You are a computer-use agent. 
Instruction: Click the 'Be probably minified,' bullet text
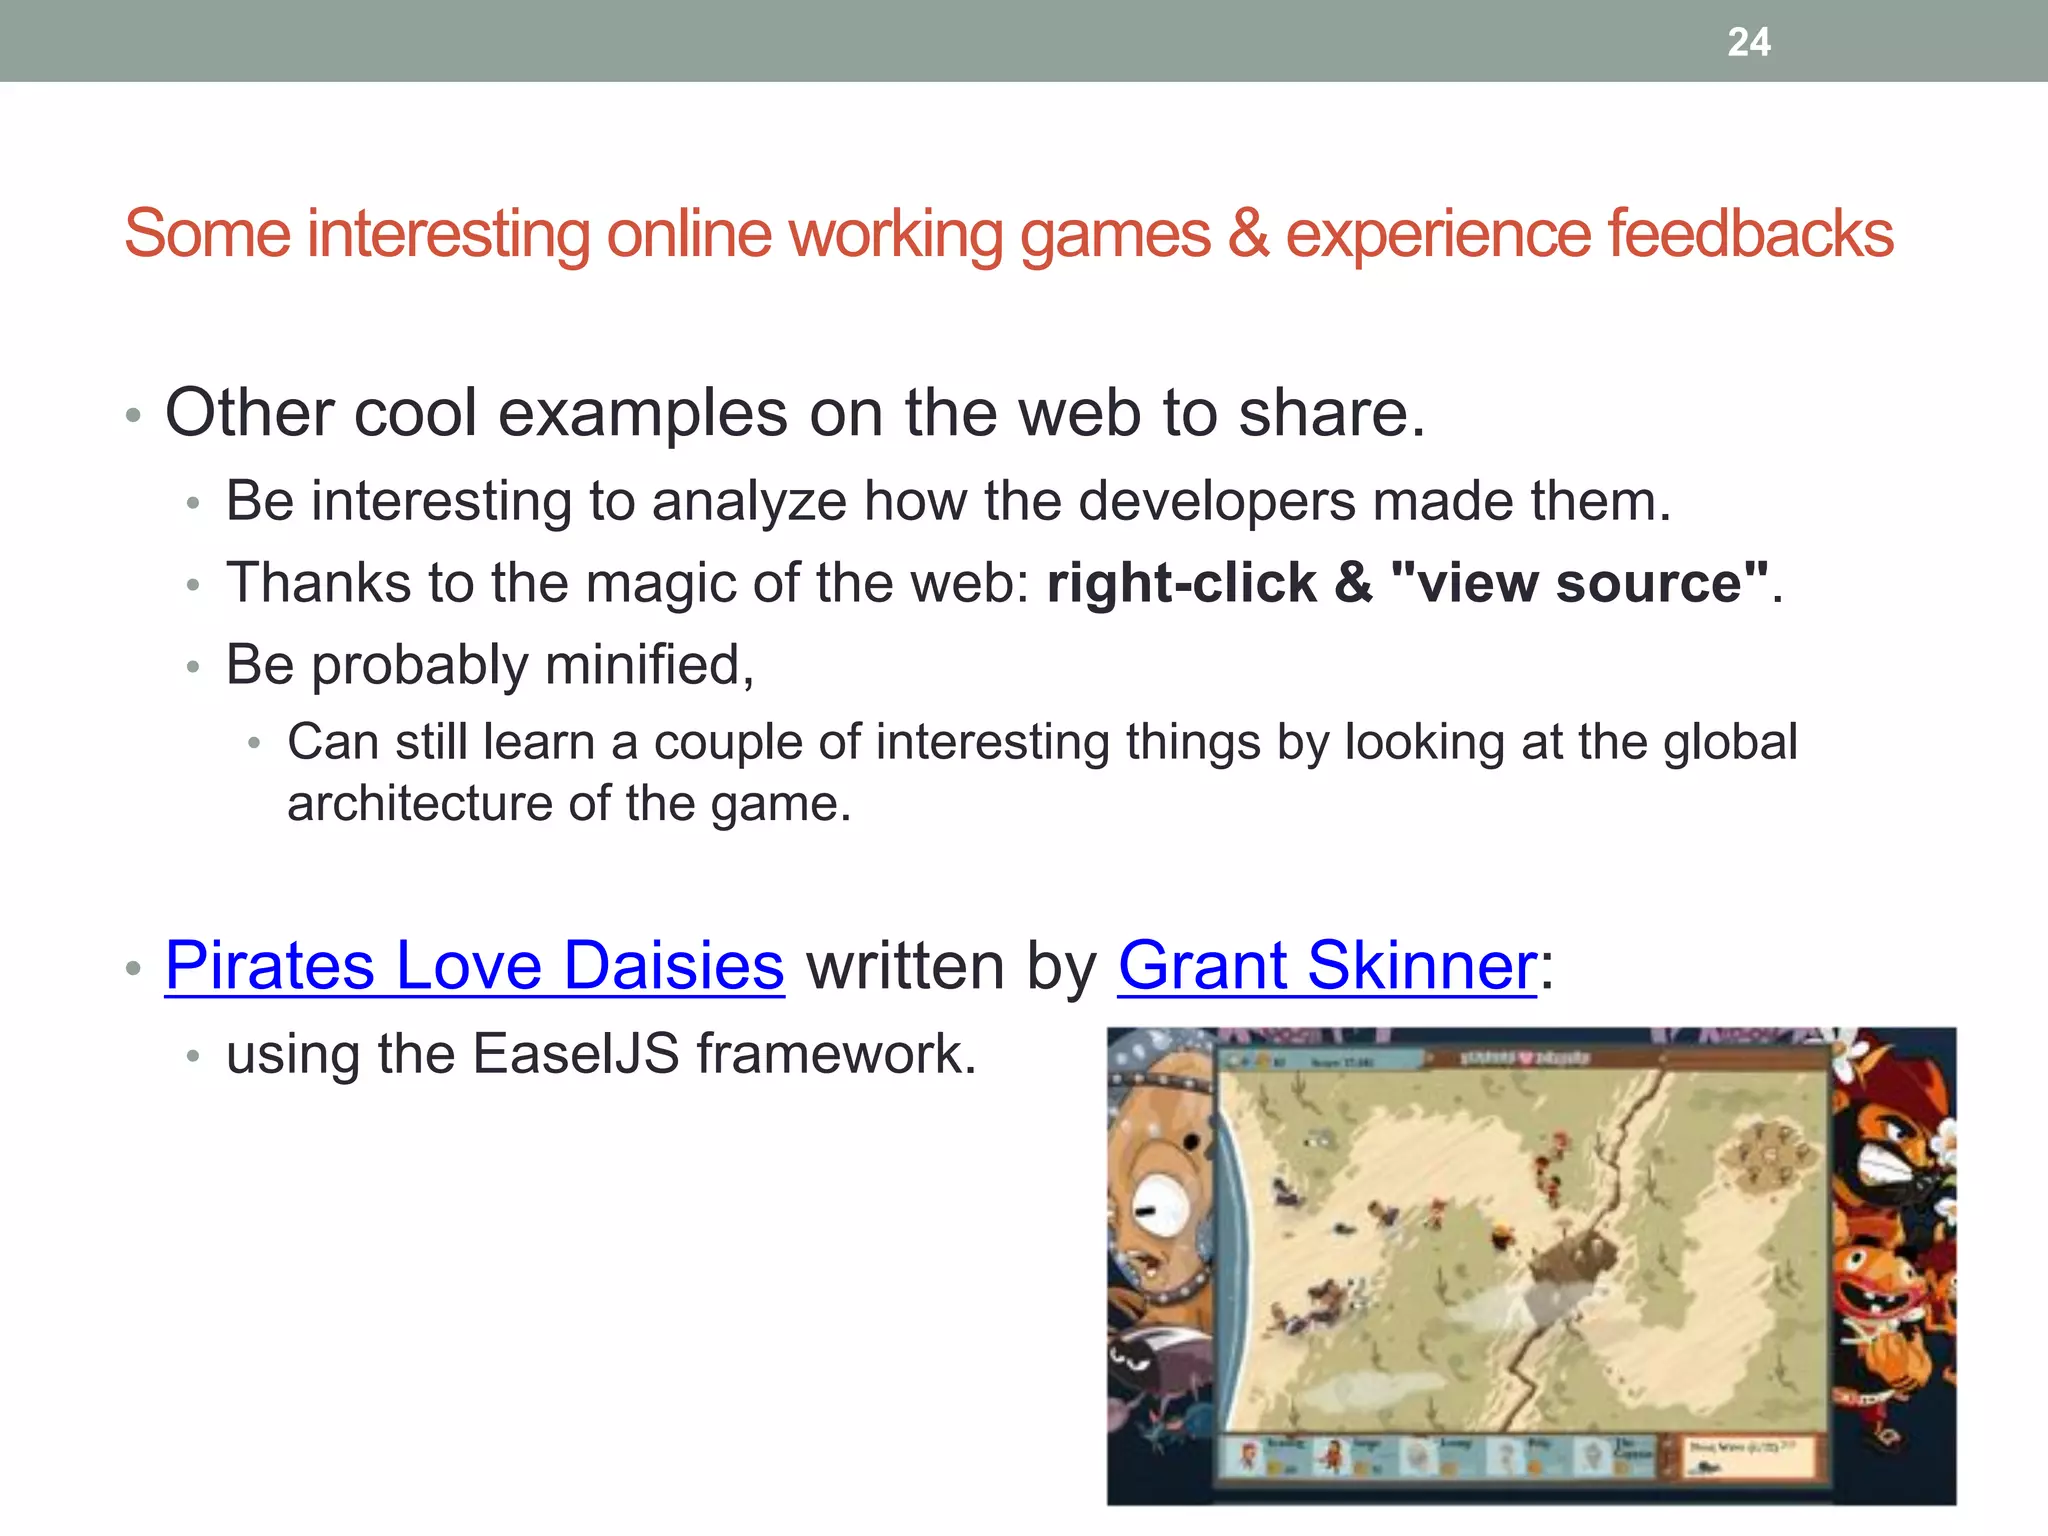pos(490,665)
